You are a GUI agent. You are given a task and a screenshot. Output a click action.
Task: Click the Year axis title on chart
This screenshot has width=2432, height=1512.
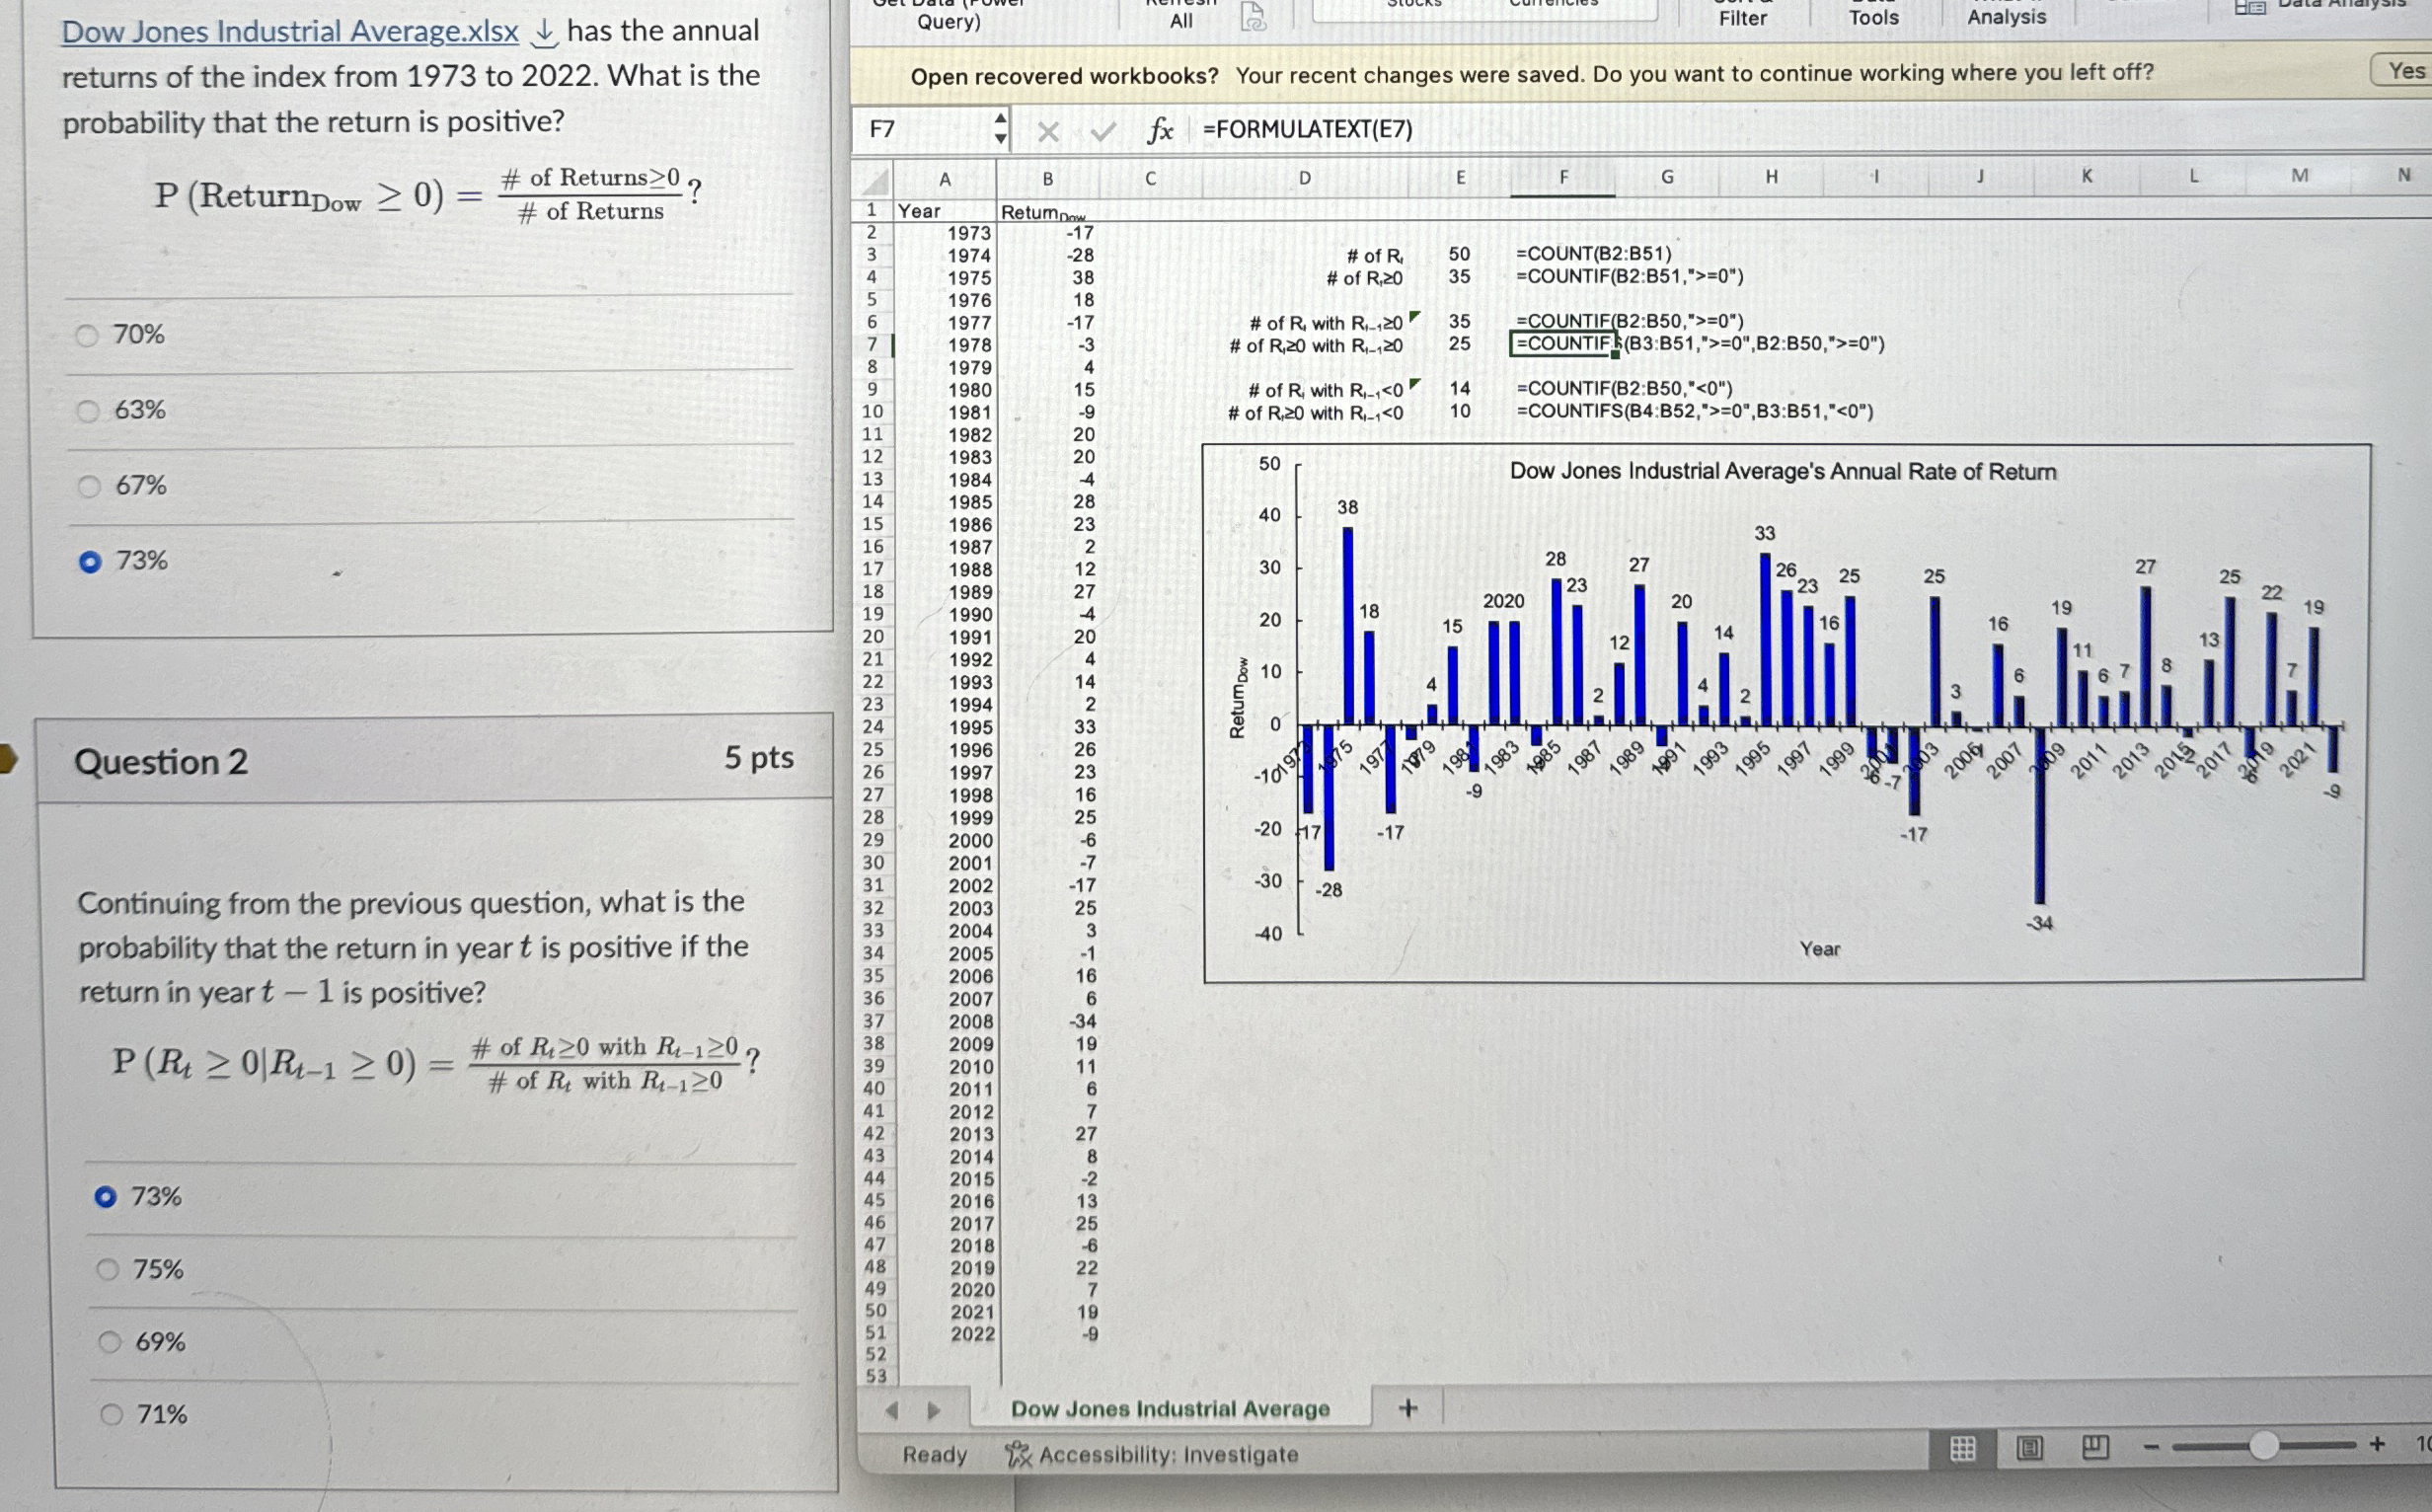coord(1820,950)
